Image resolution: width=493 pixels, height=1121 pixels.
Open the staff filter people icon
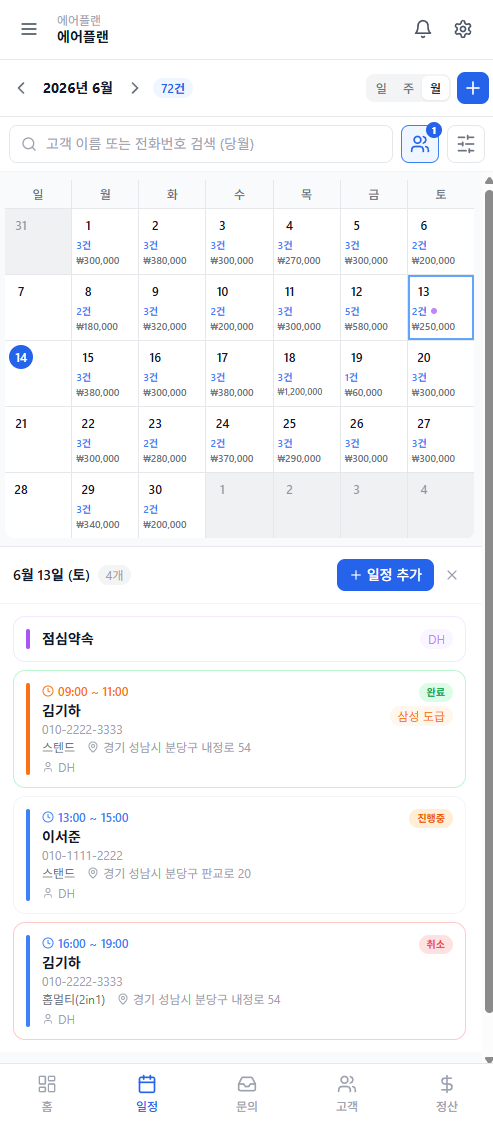pyautogui.click(x=420, y=144)
